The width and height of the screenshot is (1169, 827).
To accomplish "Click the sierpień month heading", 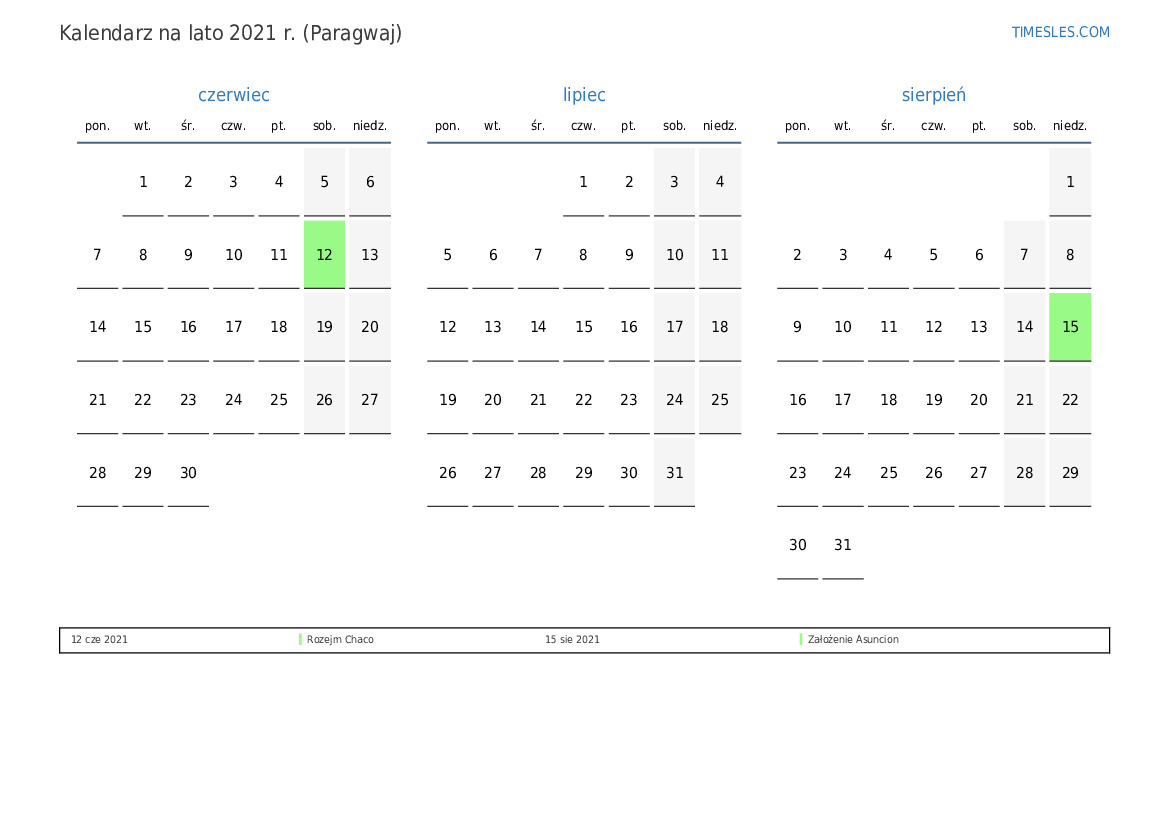I will (933, 95).
